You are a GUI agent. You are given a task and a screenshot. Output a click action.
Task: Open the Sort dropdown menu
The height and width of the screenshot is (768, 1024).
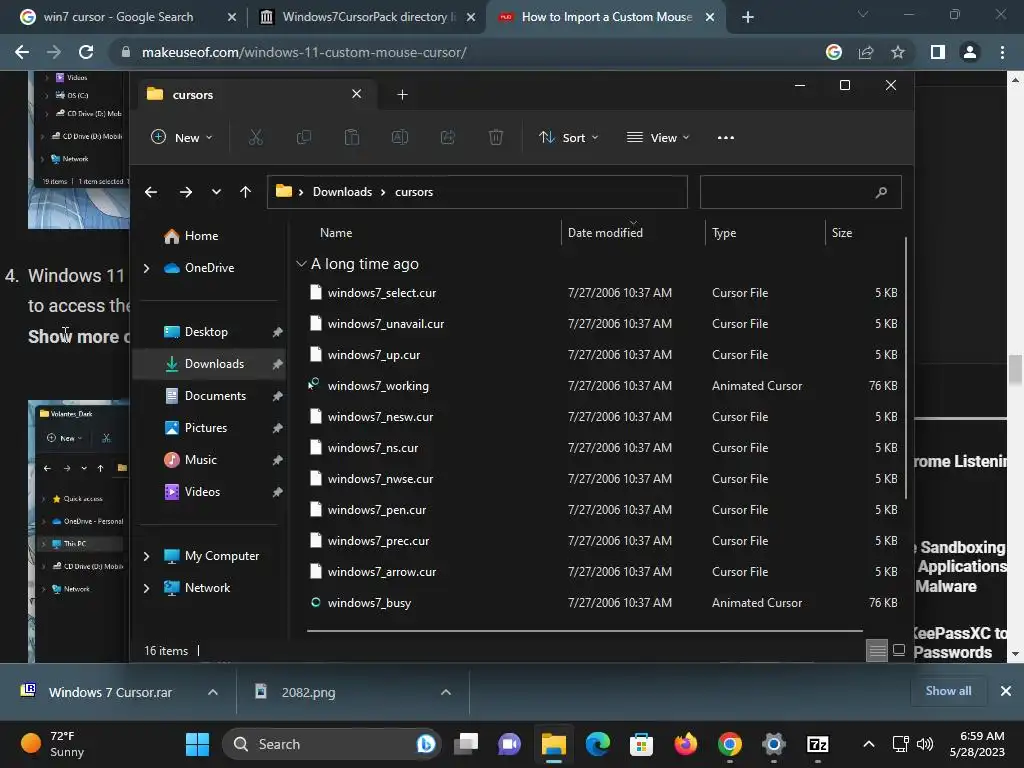click(x=568, y=137)
